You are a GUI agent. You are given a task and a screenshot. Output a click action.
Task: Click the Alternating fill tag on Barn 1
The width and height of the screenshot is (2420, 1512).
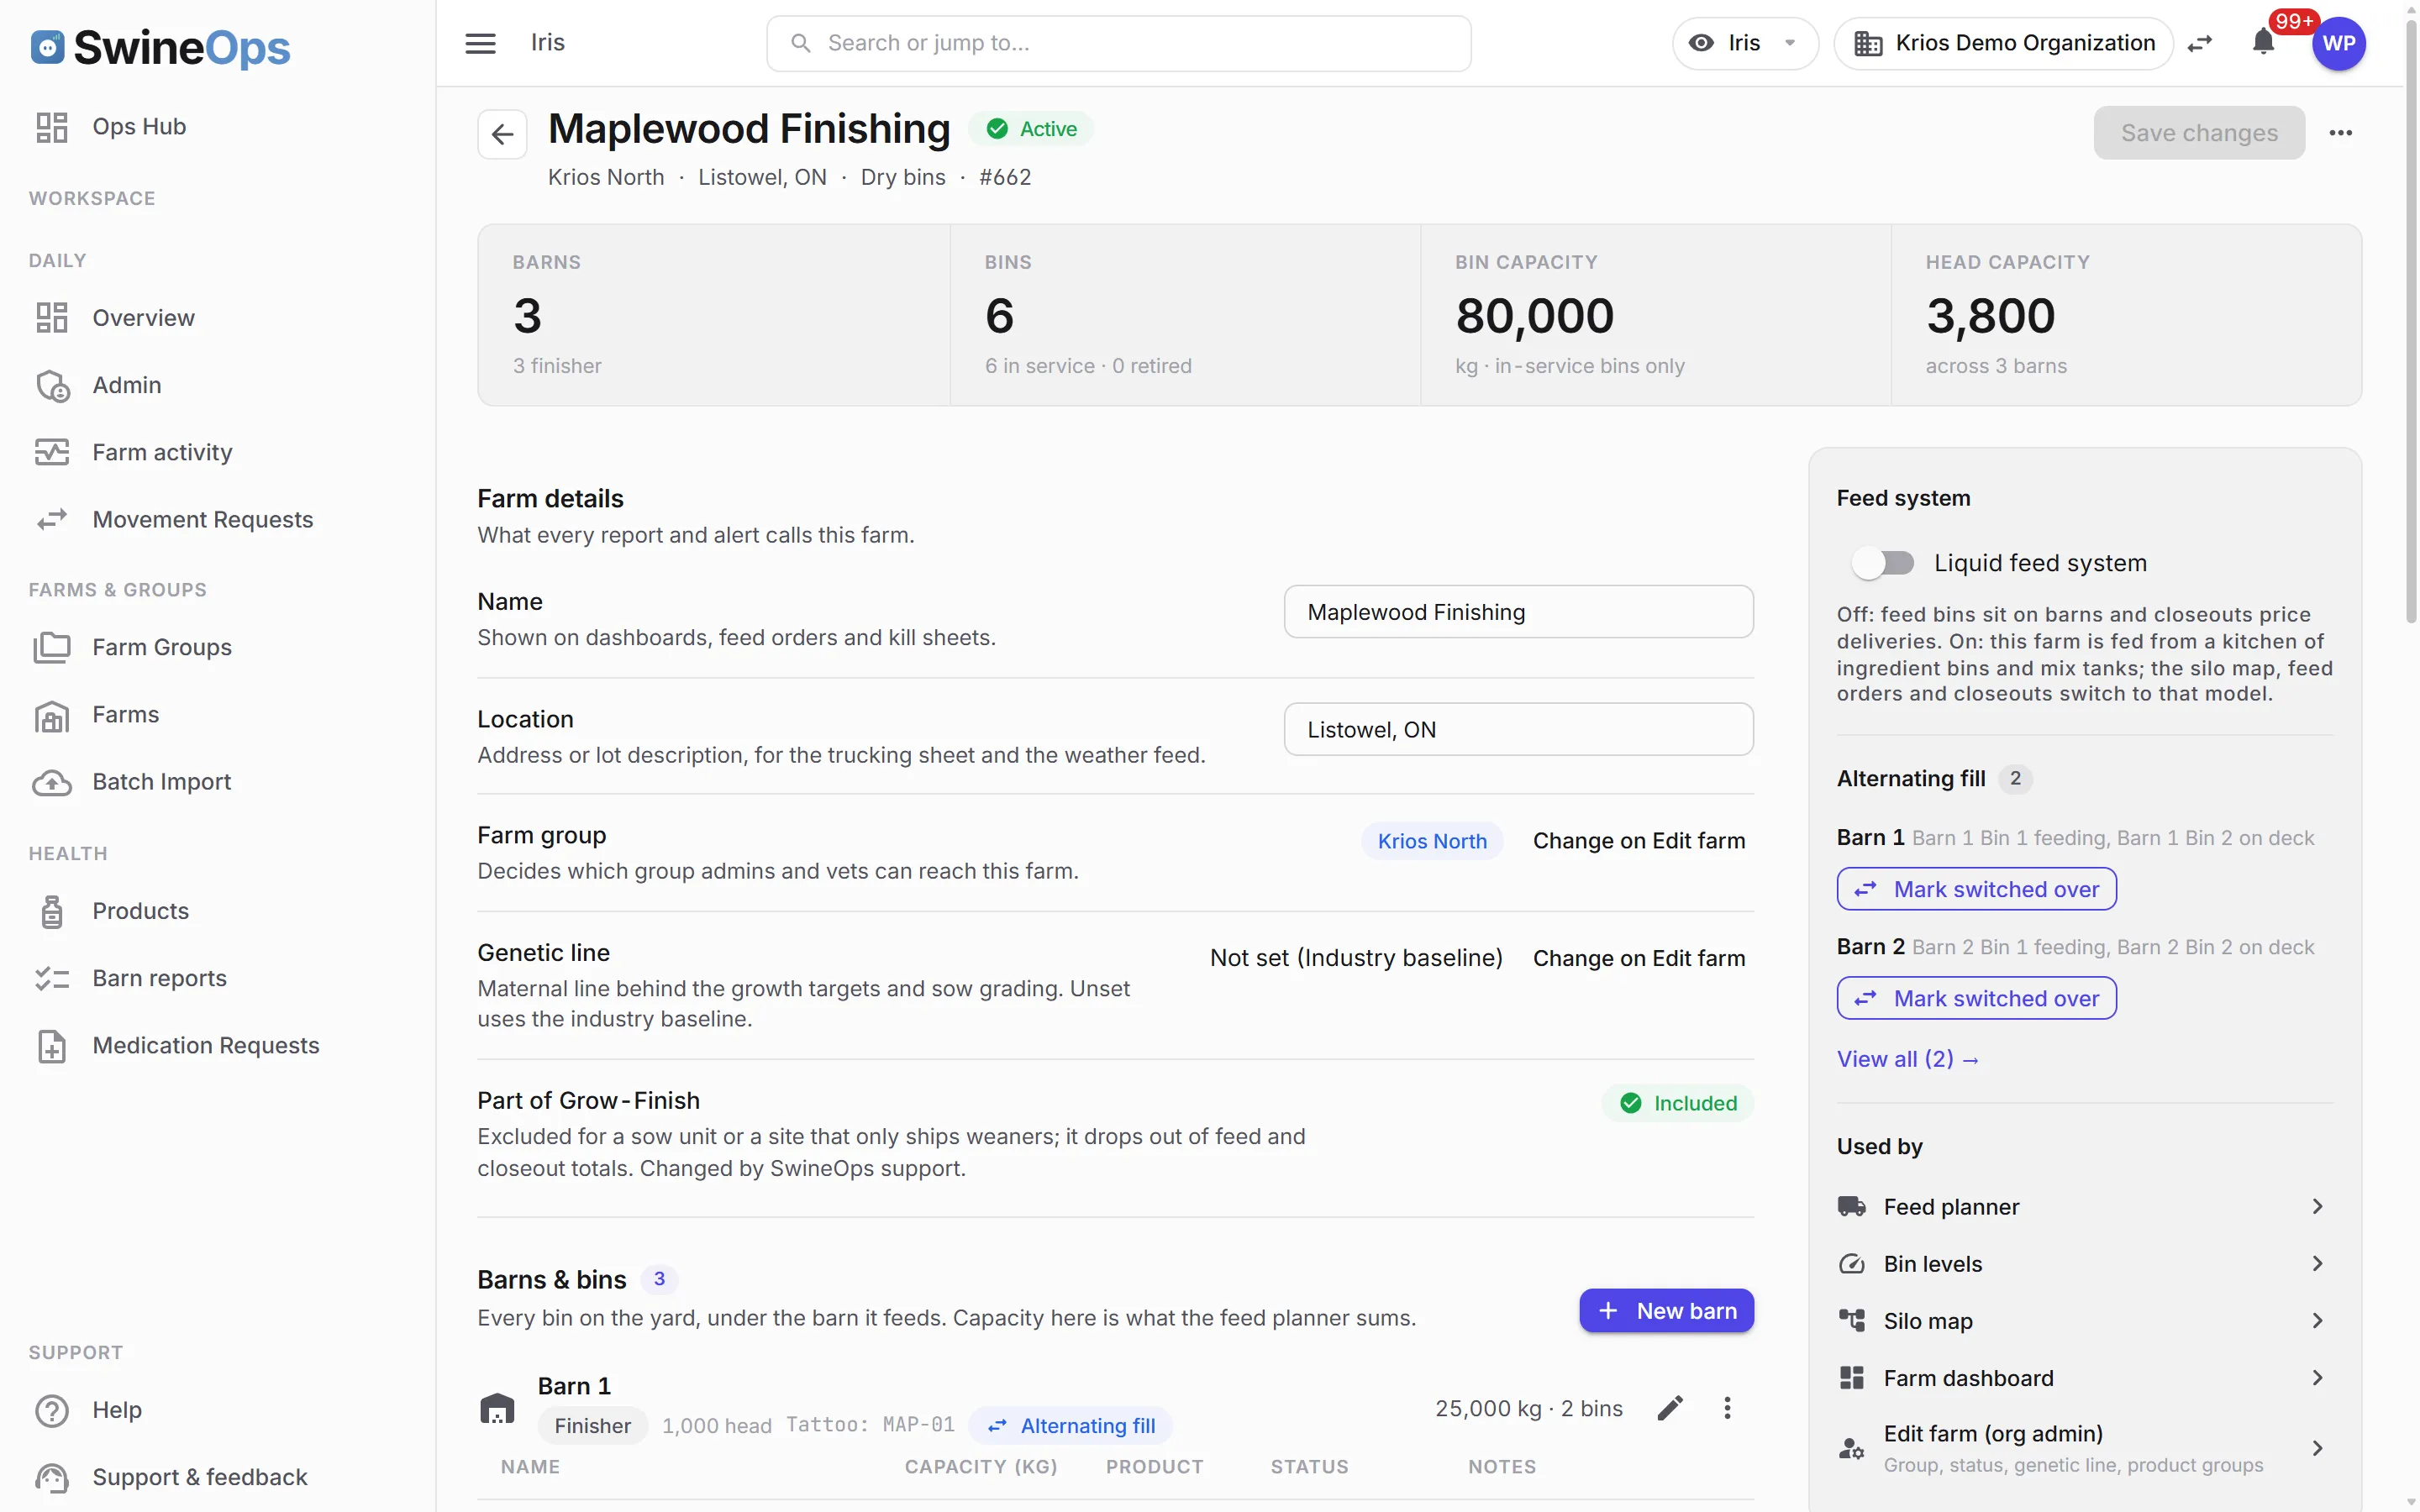tap(1071, 1426)
